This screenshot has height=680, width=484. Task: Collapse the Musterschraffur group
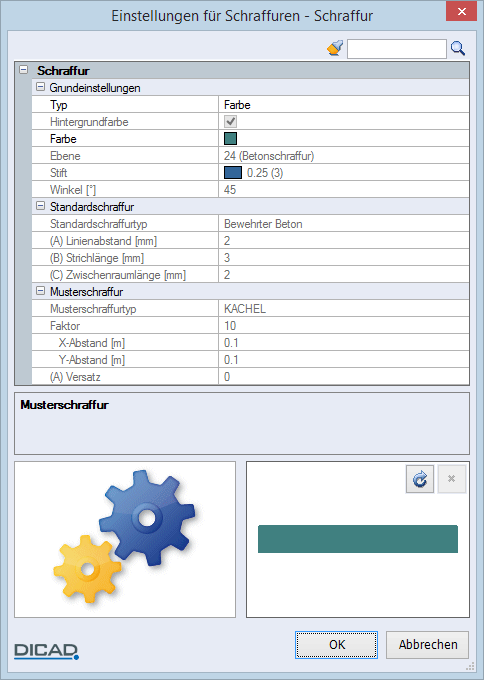40,291
